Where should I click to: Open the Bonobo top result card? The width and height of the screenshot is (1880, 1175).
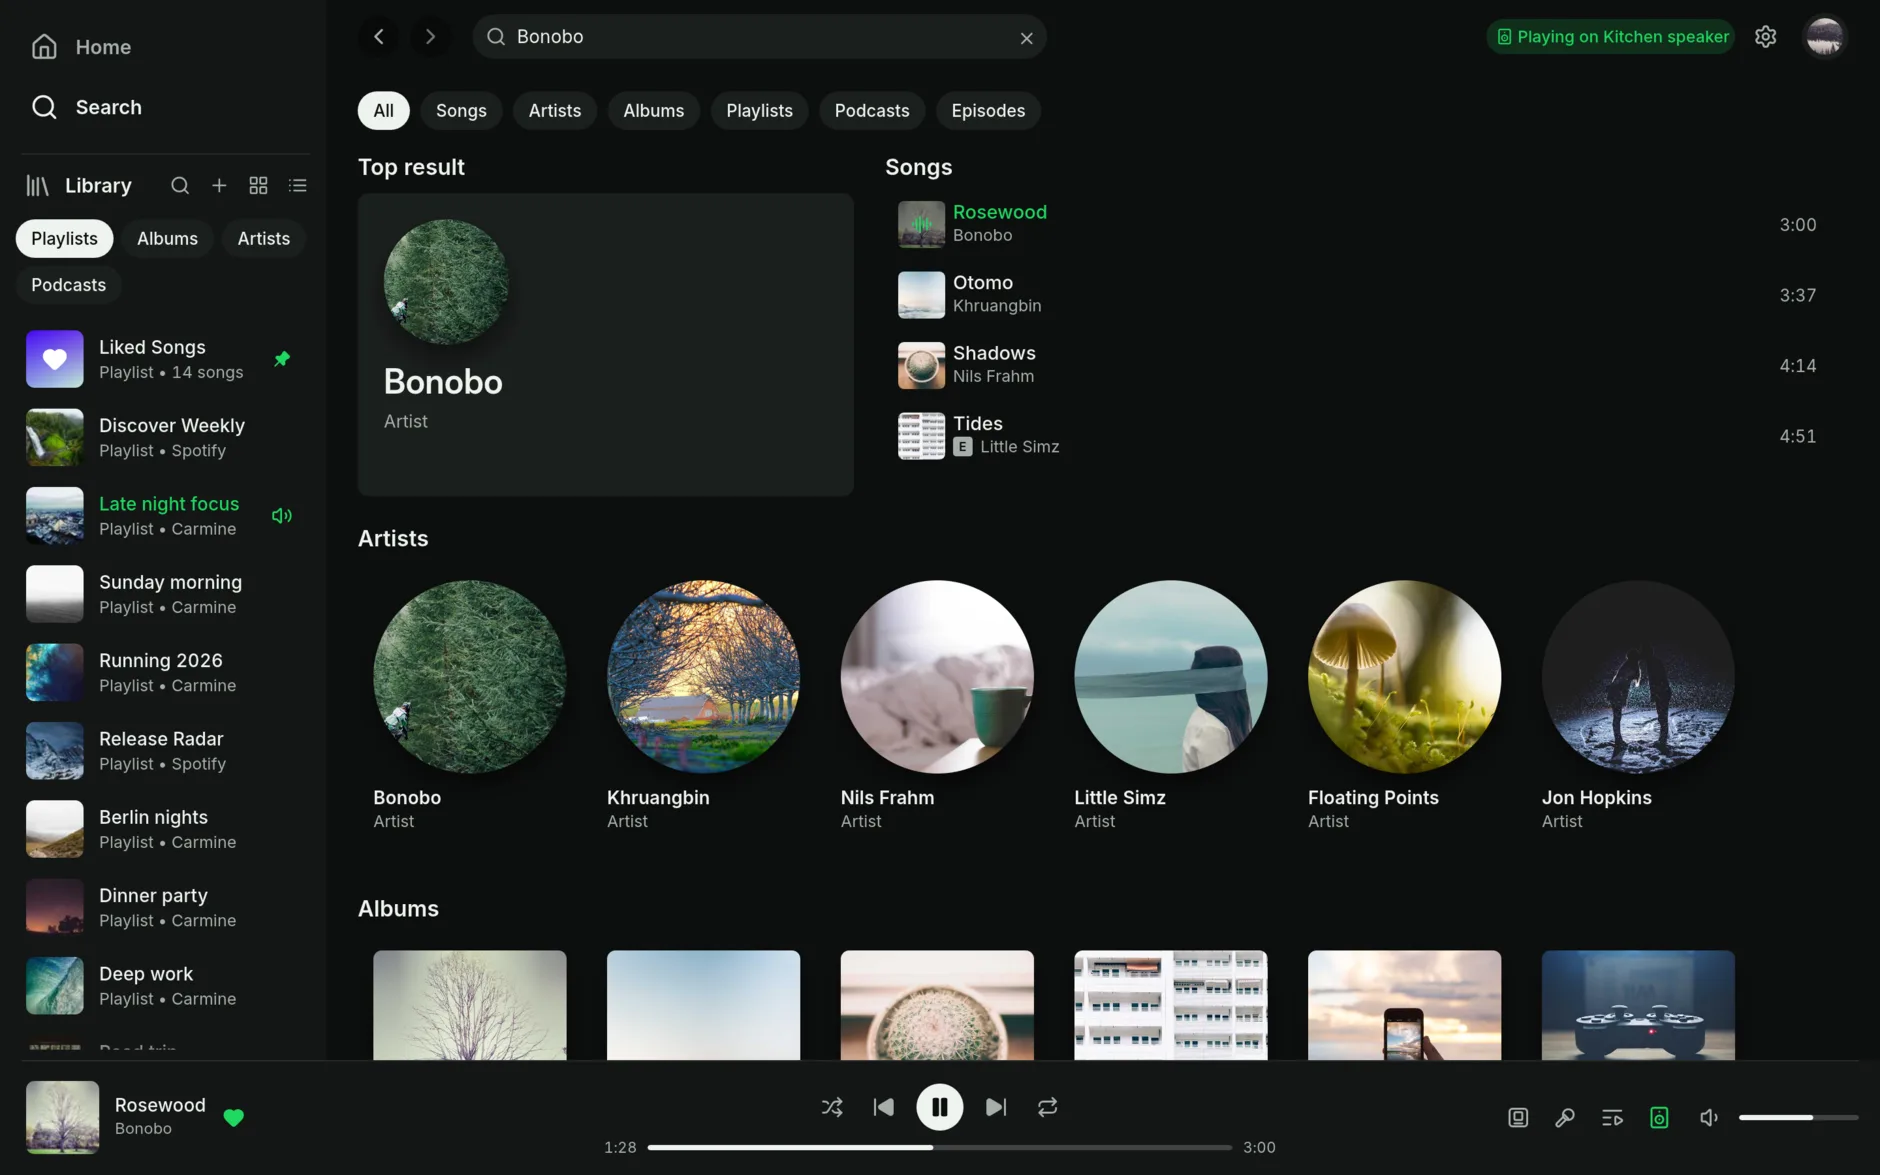606,345
